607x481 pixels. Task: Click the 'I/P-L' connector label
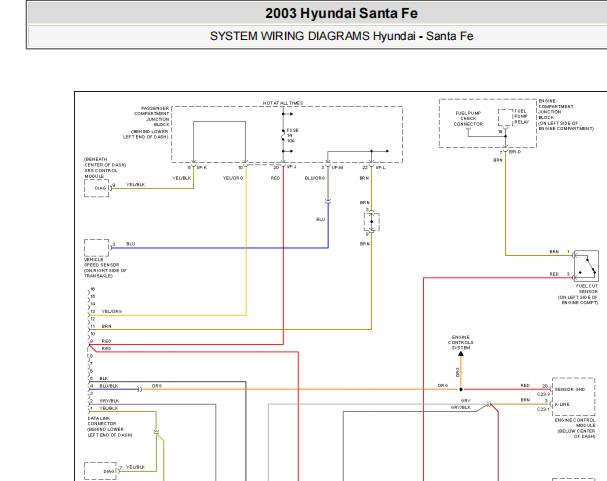click(380, 168)
